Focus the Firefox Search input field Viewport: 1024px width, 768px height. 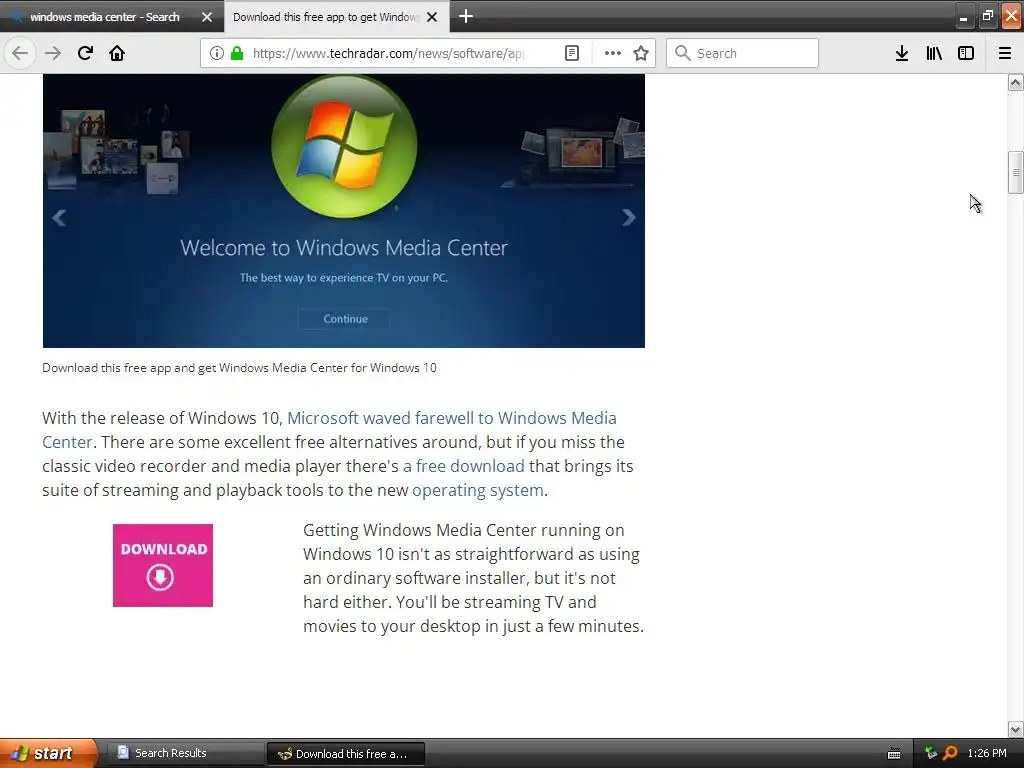click(743, 53)
